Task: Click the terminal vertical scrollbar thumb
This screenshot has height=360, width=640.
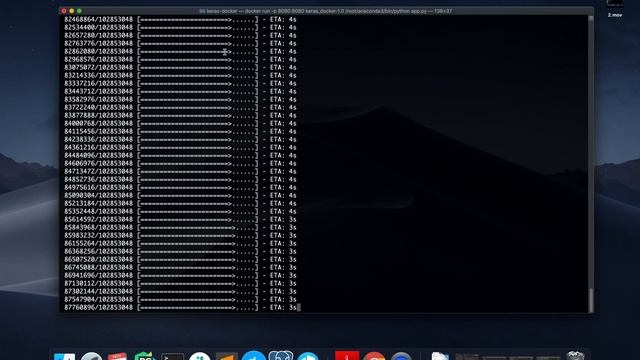Action: (x=591, y=300)
